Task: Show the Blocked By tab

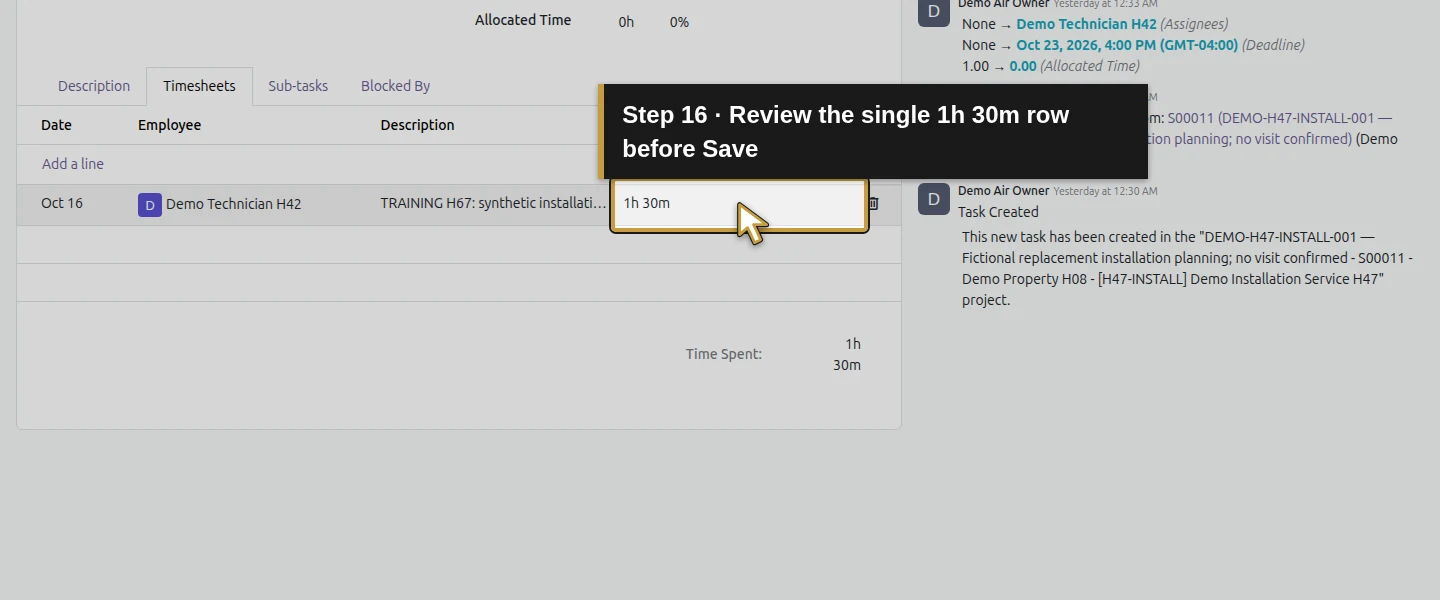Action: coord(395,86)
